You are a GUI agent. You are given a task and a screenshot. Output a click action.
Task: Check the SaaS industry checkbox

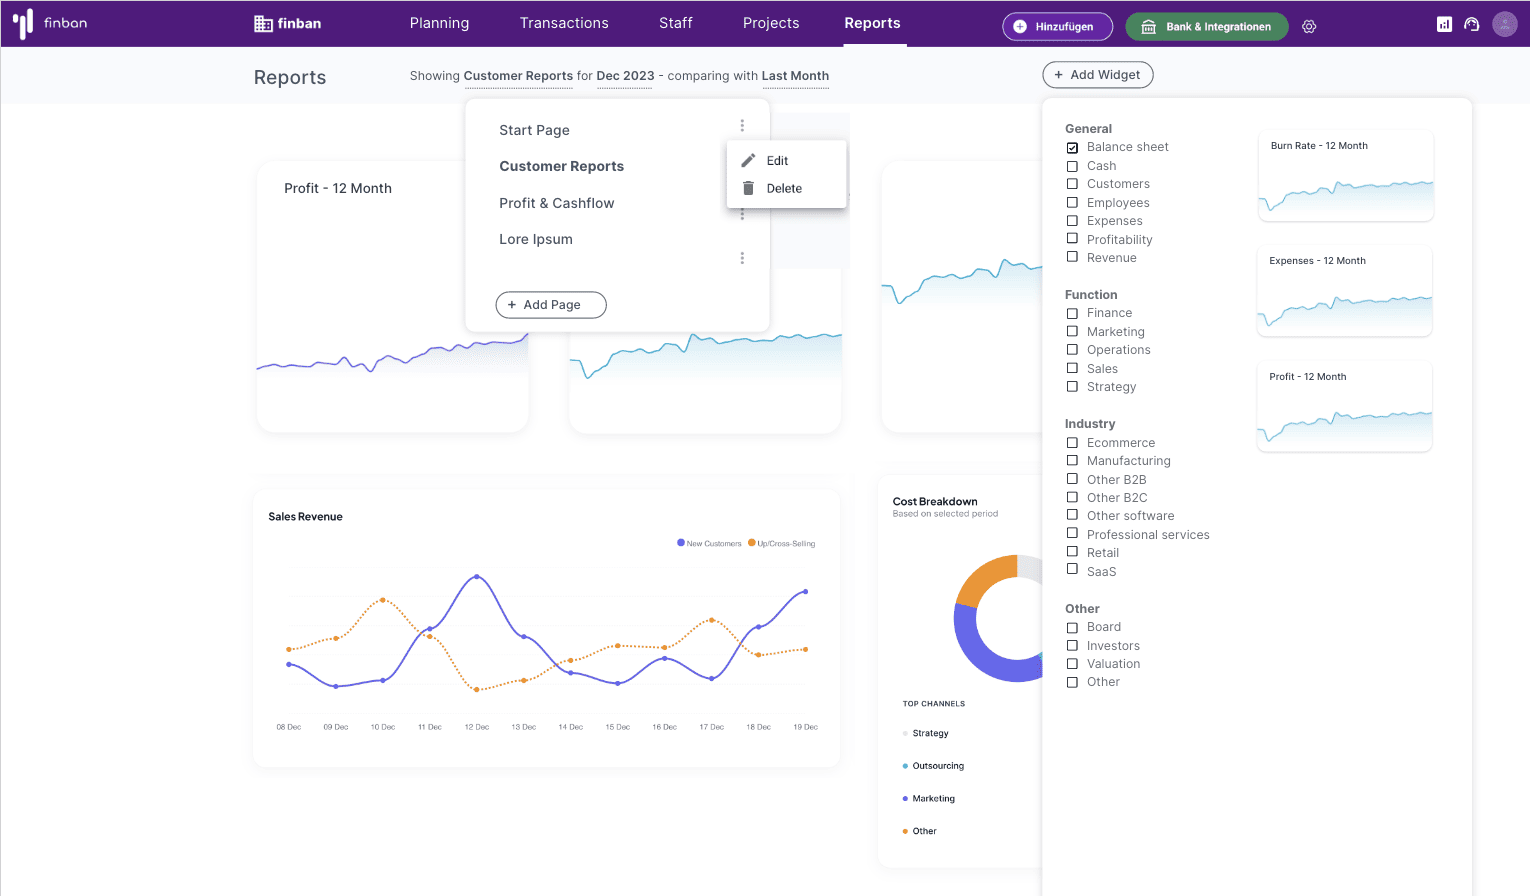tap(1072, 570)
